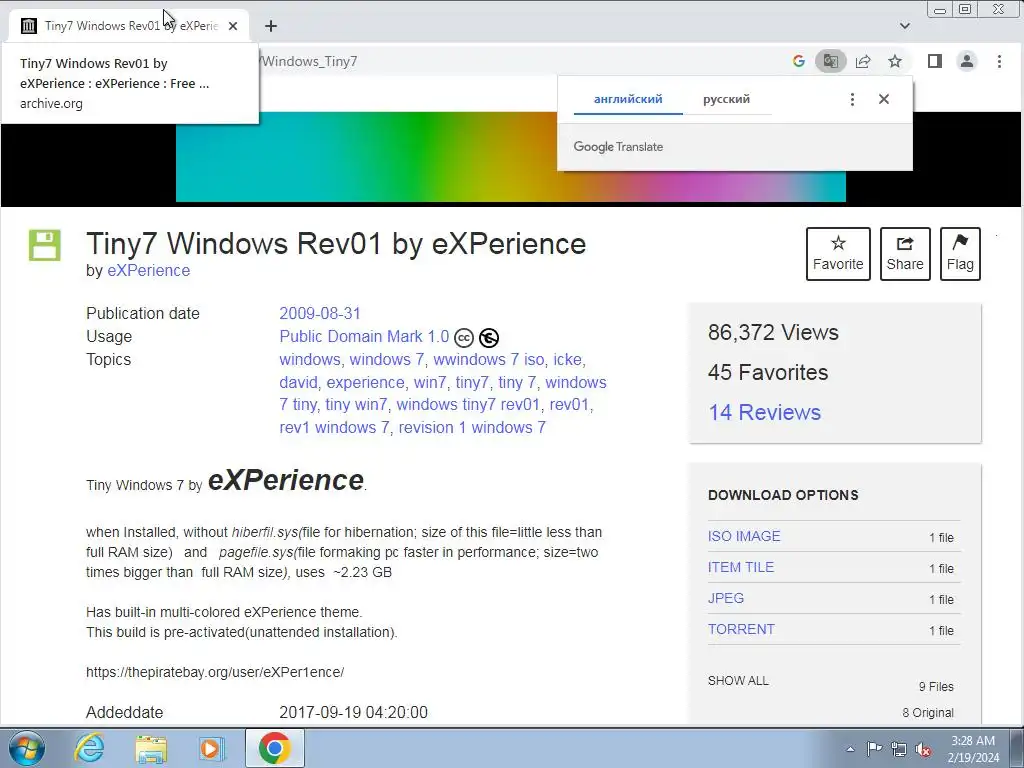Click the share page icon in address bar
The height and width of the screenshot is (768, 1024).
[x=863, y=61]
